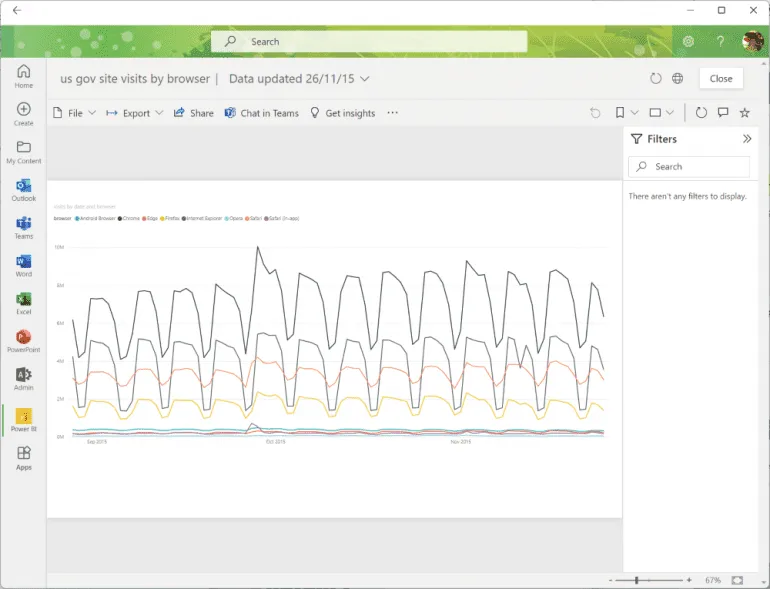Click the Word app icon
Screen dimensions: 770x589
pyautogui.click(x=23, y=265)
